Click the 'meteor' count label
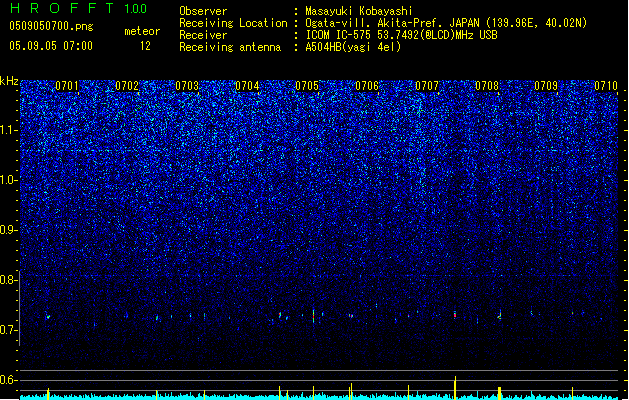Image resolution: width=629 pixels, height=400 pixels. click(x=142, y=31)
